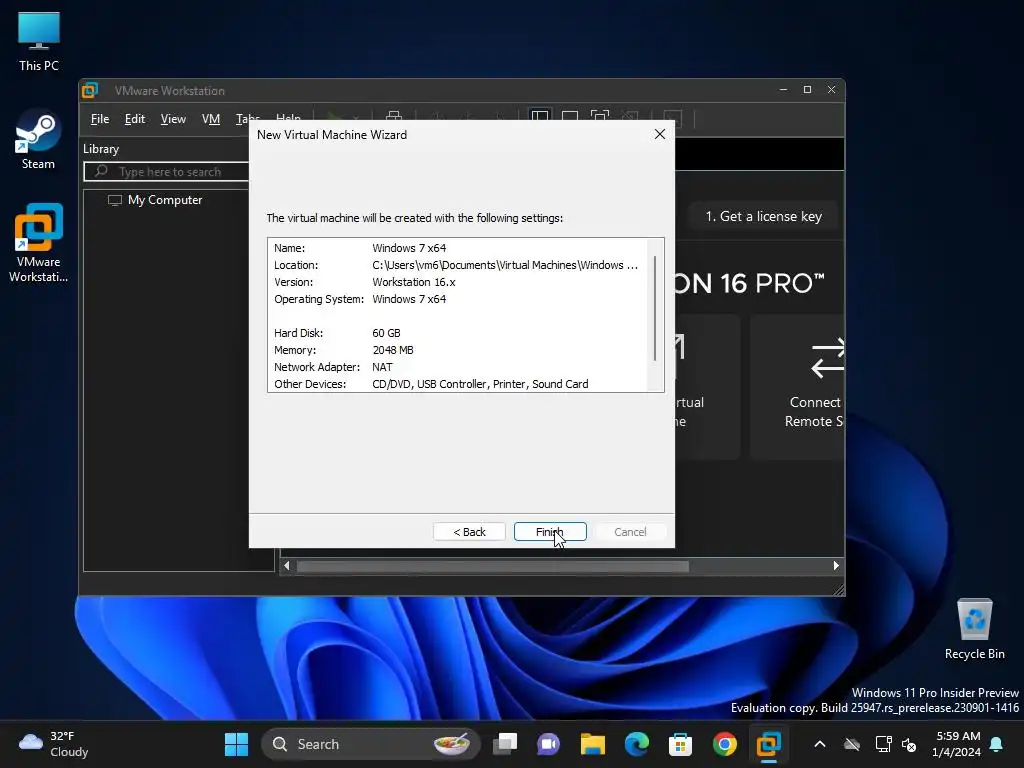
Task: Go back with the < Back button
Action: click(469, 532)
